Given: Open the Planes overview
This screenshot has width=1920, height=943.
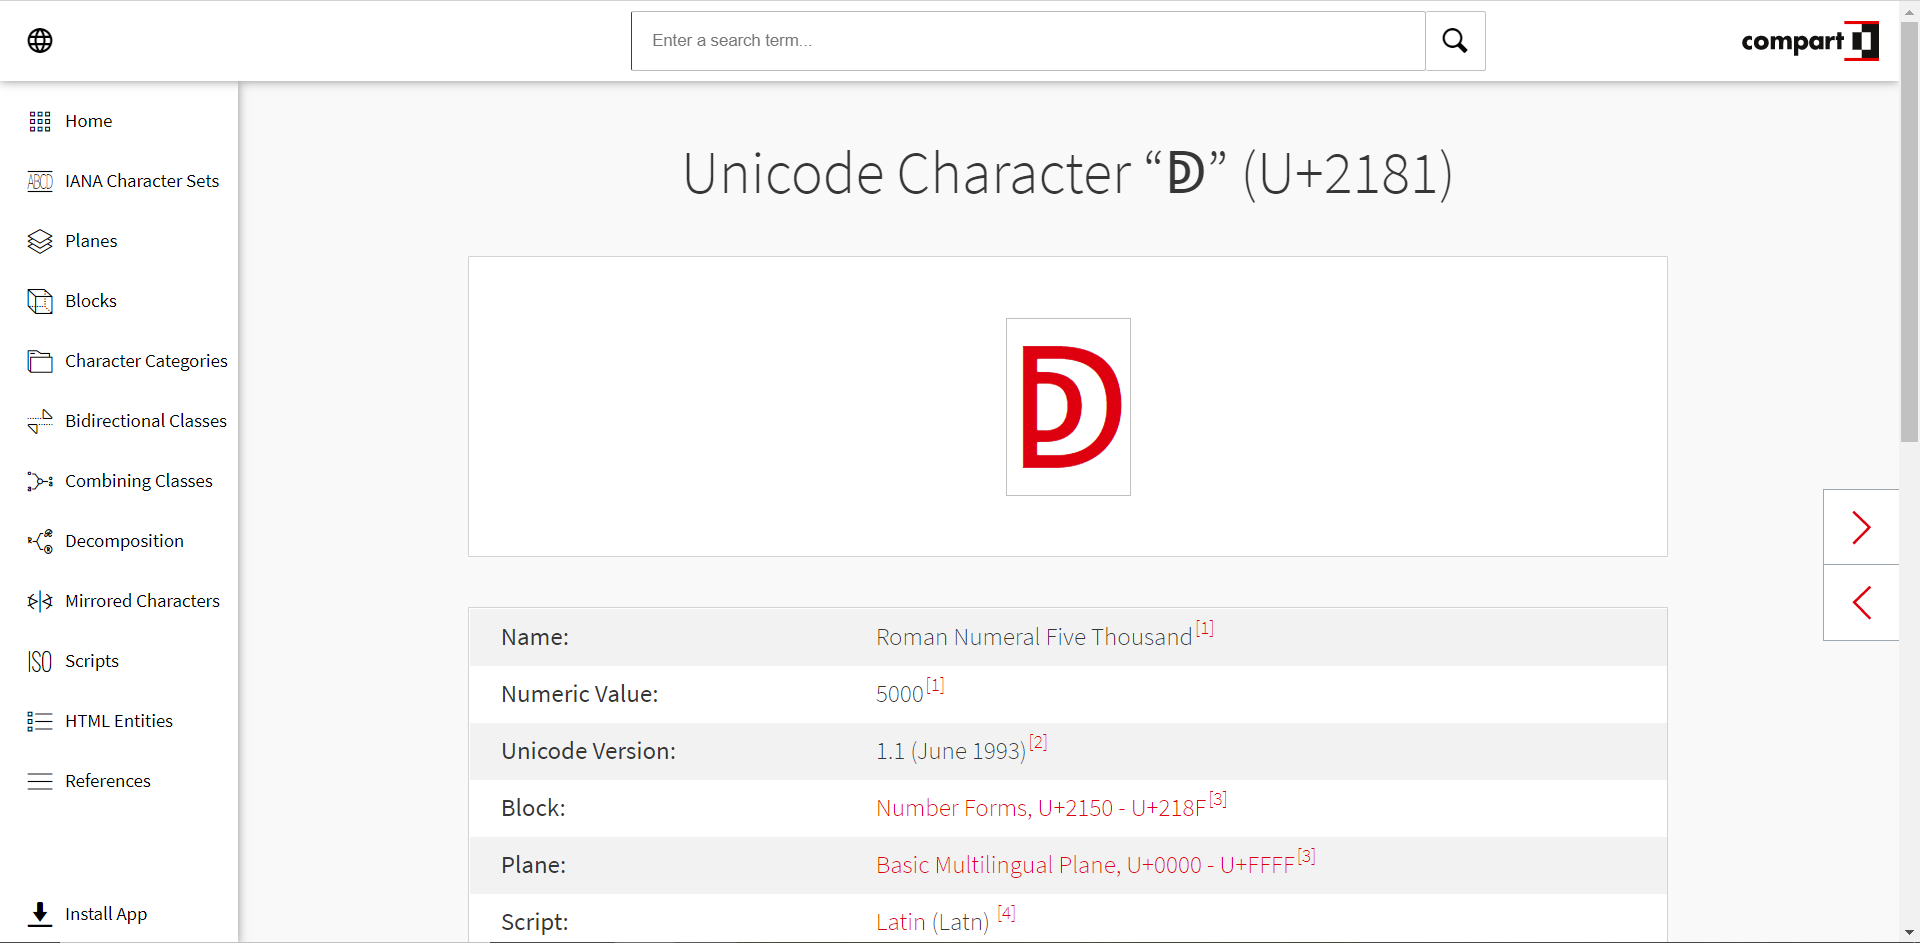Looking at the screenshot, I should tap(90, 241).
